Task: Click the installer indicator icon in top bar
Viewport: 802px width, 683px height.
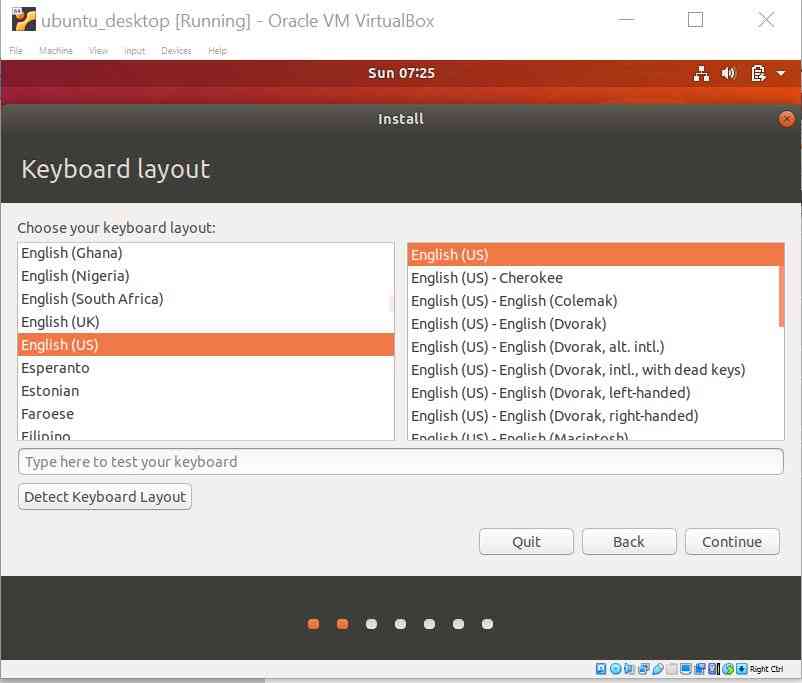Action: pos(758,73)
